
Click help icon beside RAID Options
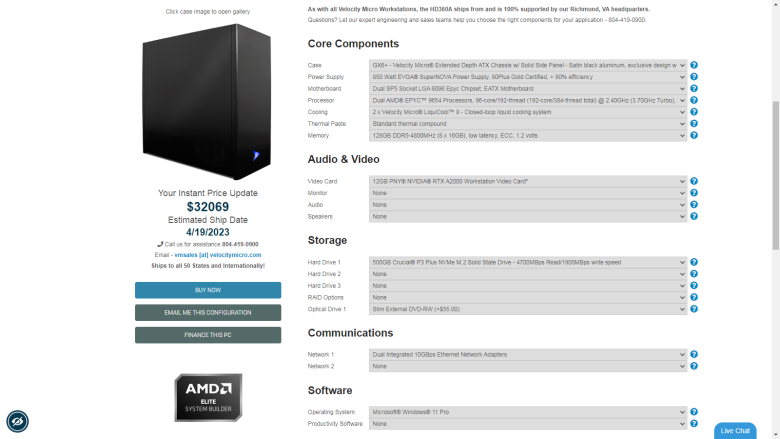click(694, 297)
